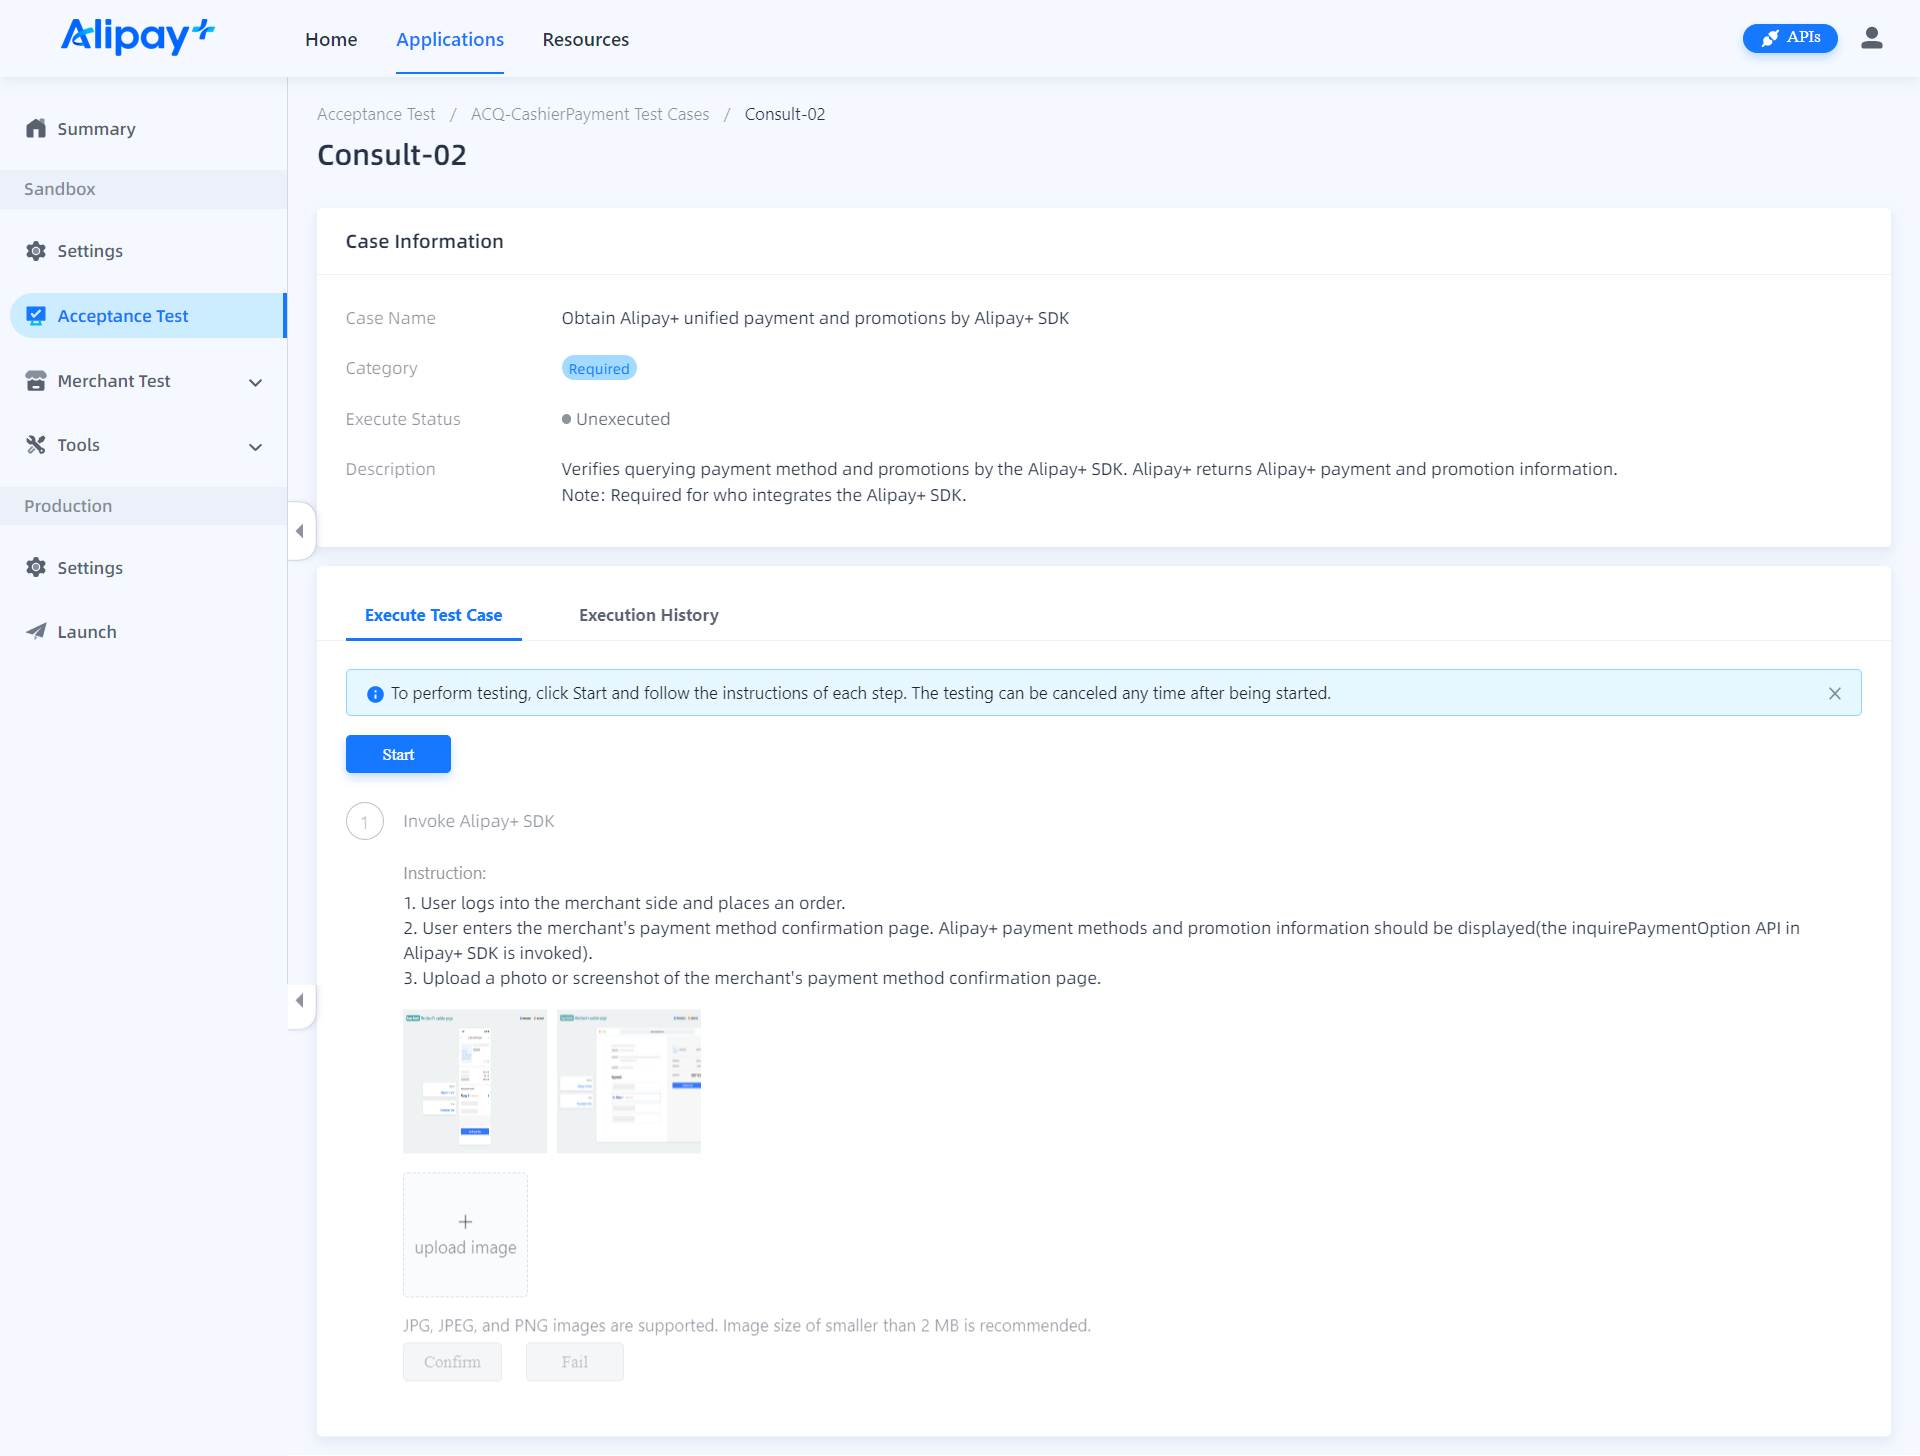Screen dimensions: 1920x1456
Task: Click the Alipay+ logo
Action: pos(138,37)
